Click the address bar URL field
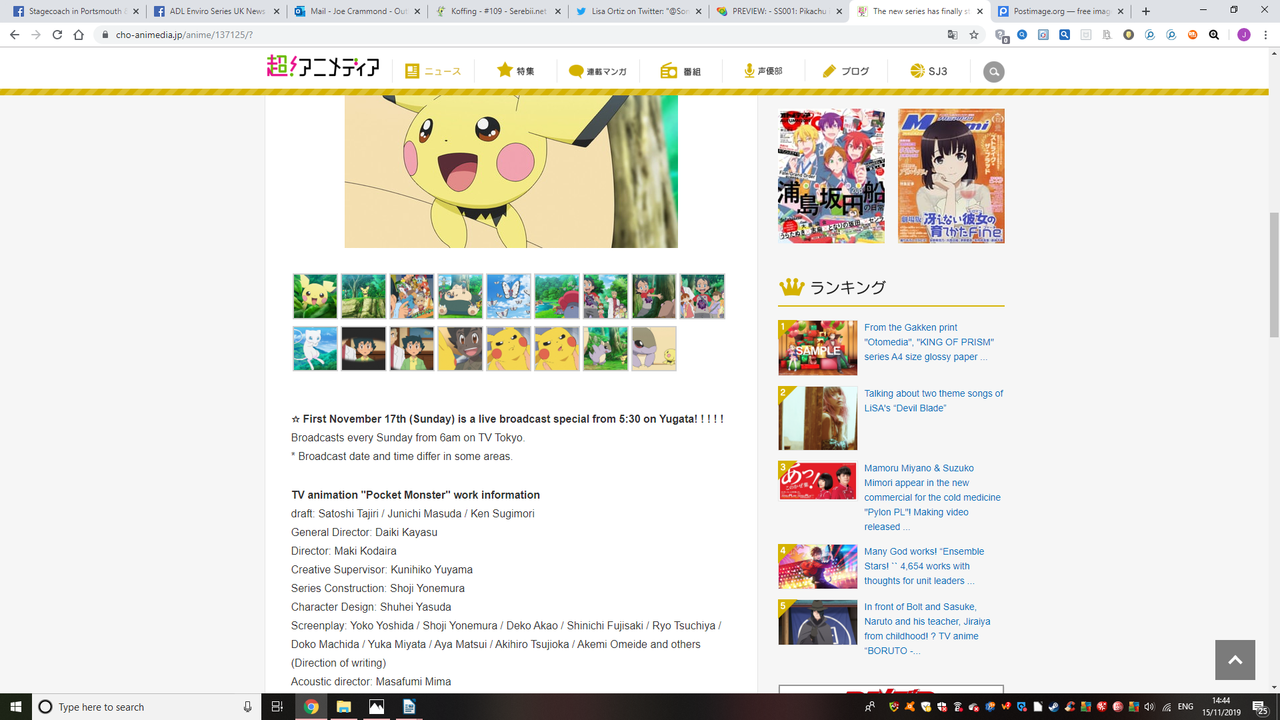This screenshot has width=1280, height=720. pos(520,34)
